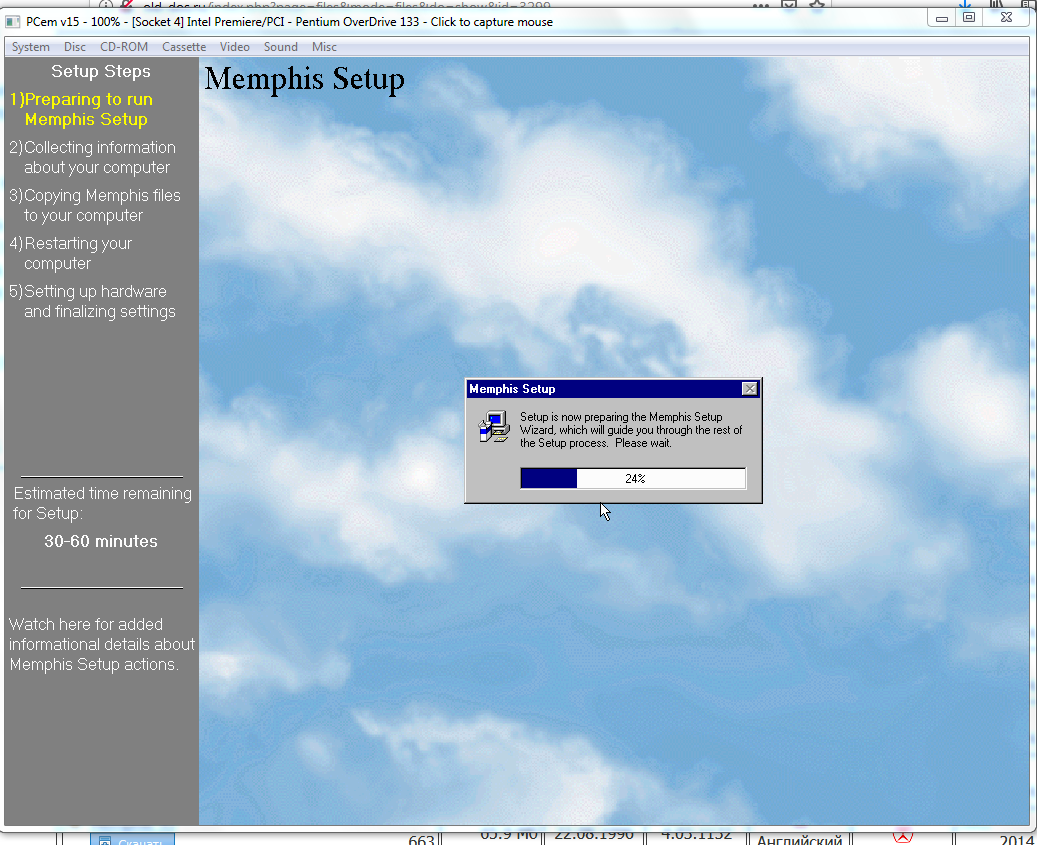
Task: Open the System menu
Action: 30,47
